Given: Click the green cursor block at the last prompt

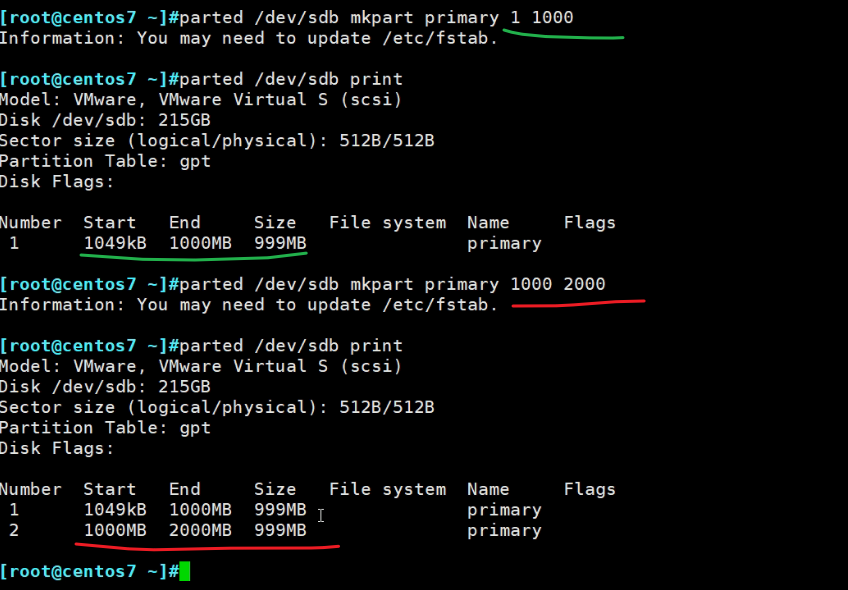Looking at the screenshot, I should tap(184, 572).
